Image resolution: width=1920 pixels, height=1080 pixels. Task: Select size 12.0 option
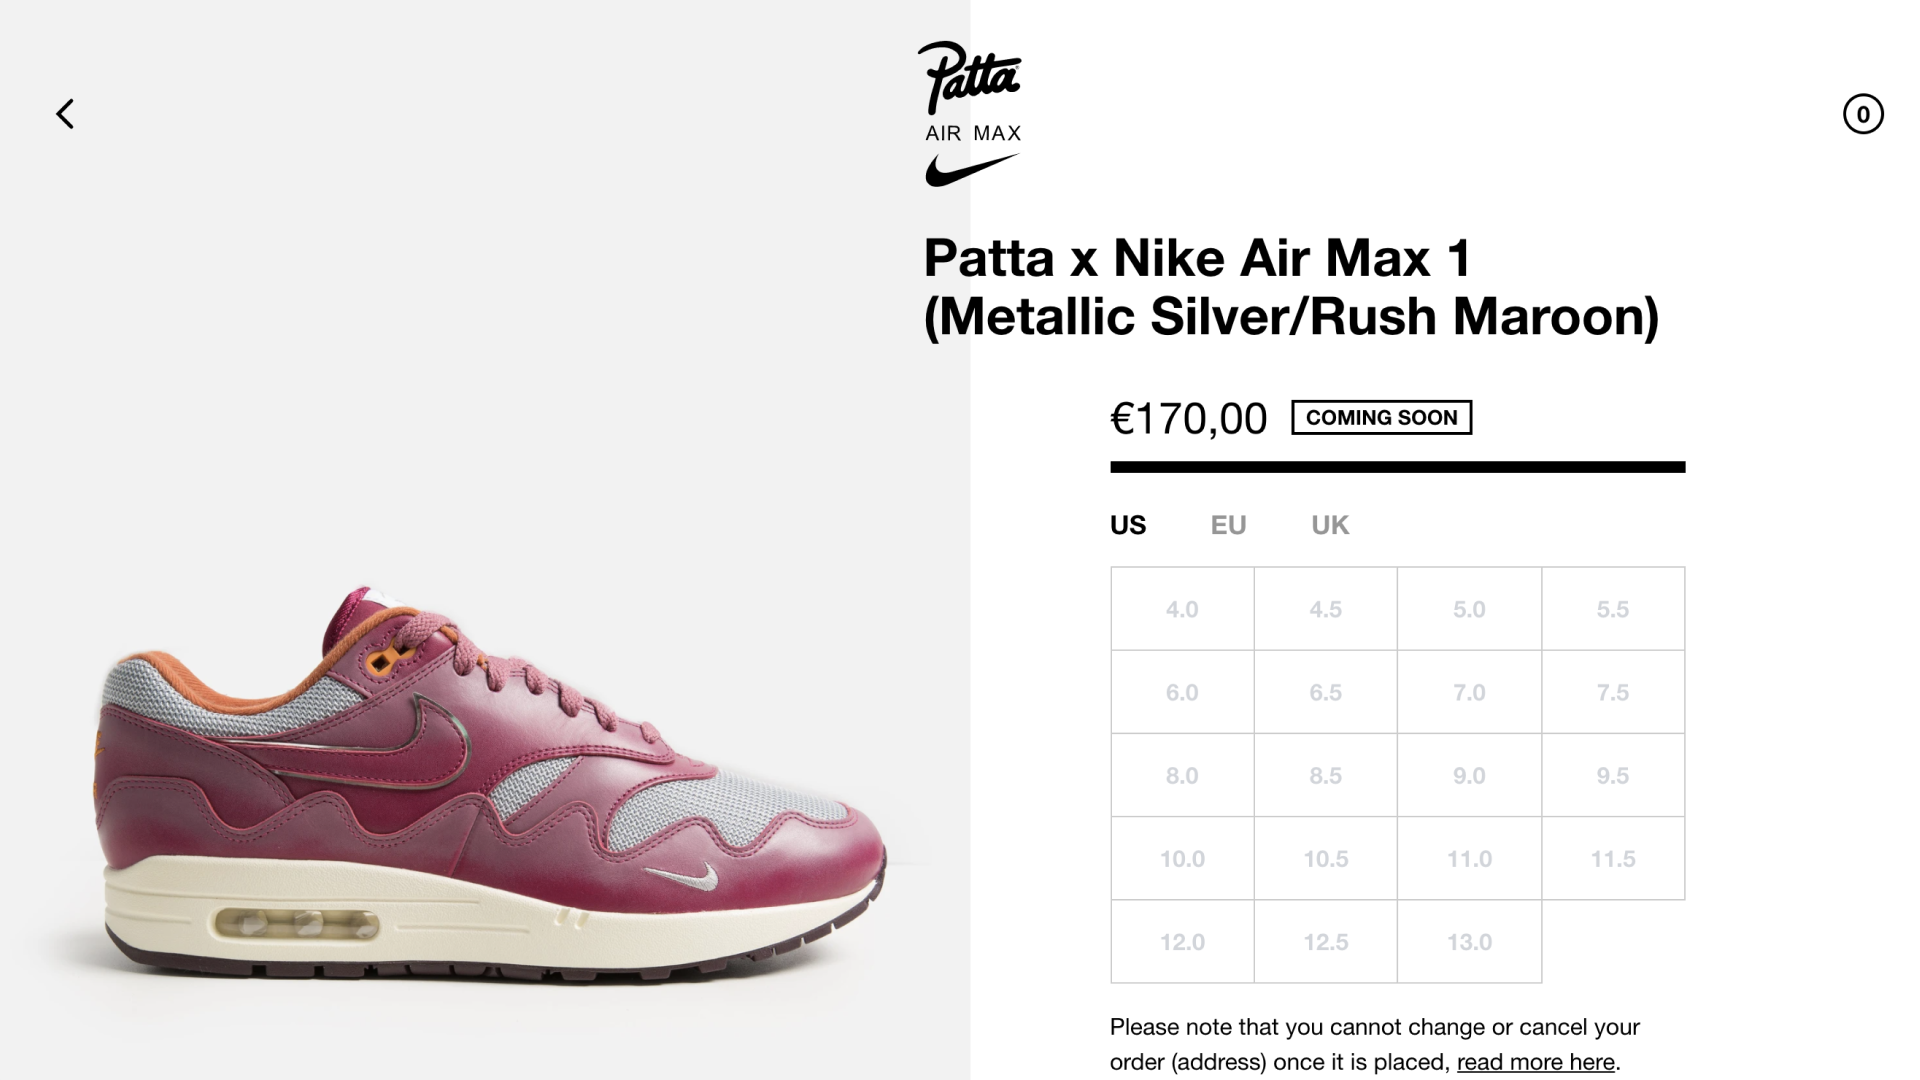(x=1182, y=941)
